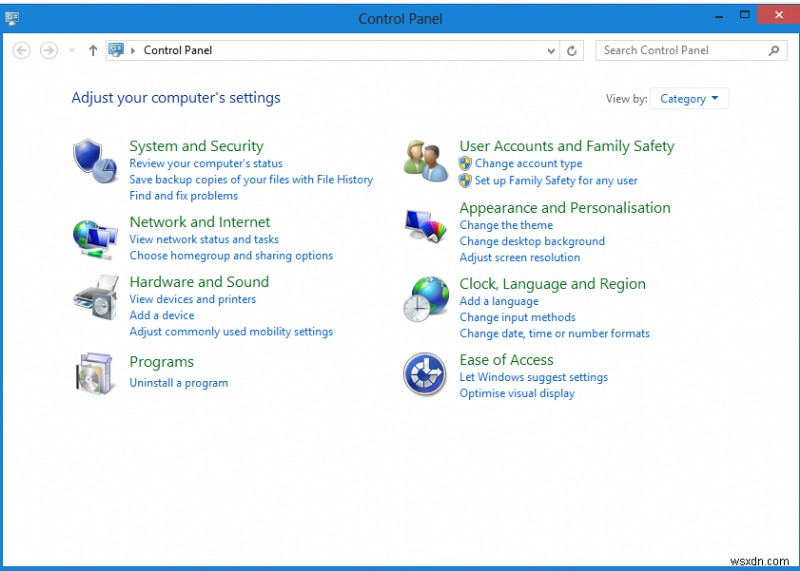Image resolution: width=800 pixels, height=571 pixels.
Task: Click the shield icon beside Change account type
Action: (x=465, y=164)
